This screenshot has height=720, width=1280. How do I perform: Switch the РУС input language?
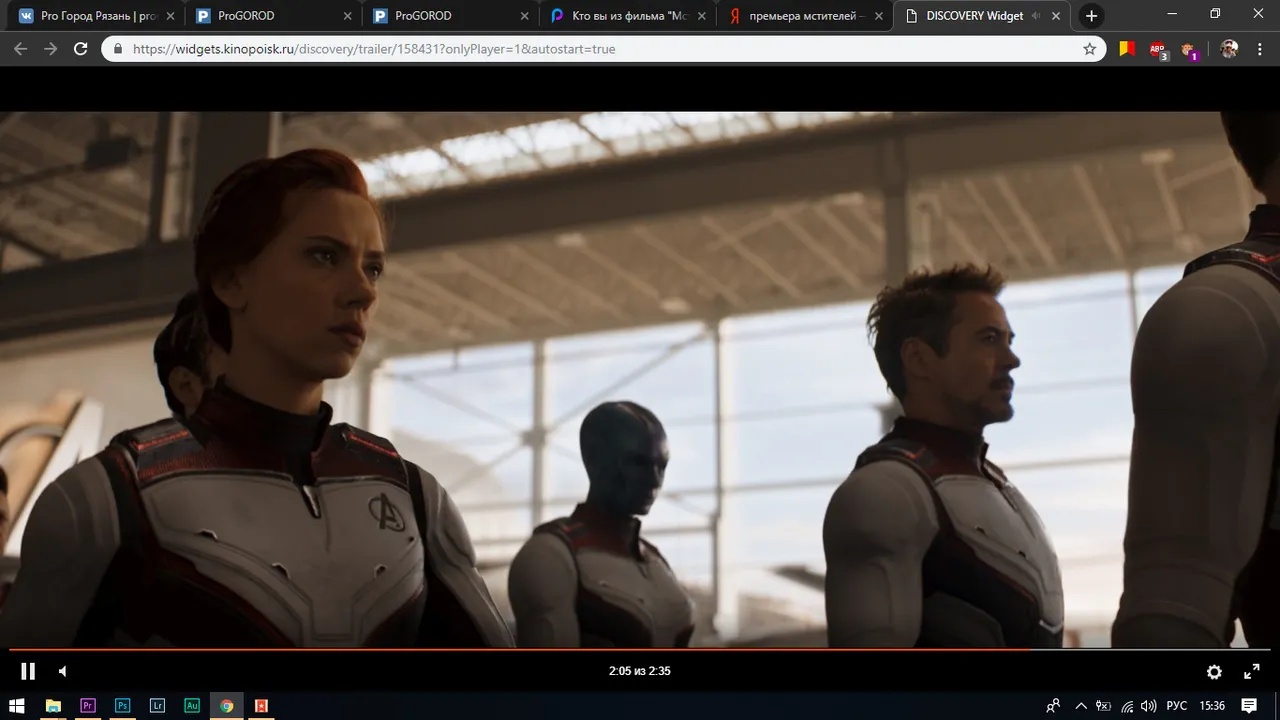pyautogui.click(x=1177, y=705)
